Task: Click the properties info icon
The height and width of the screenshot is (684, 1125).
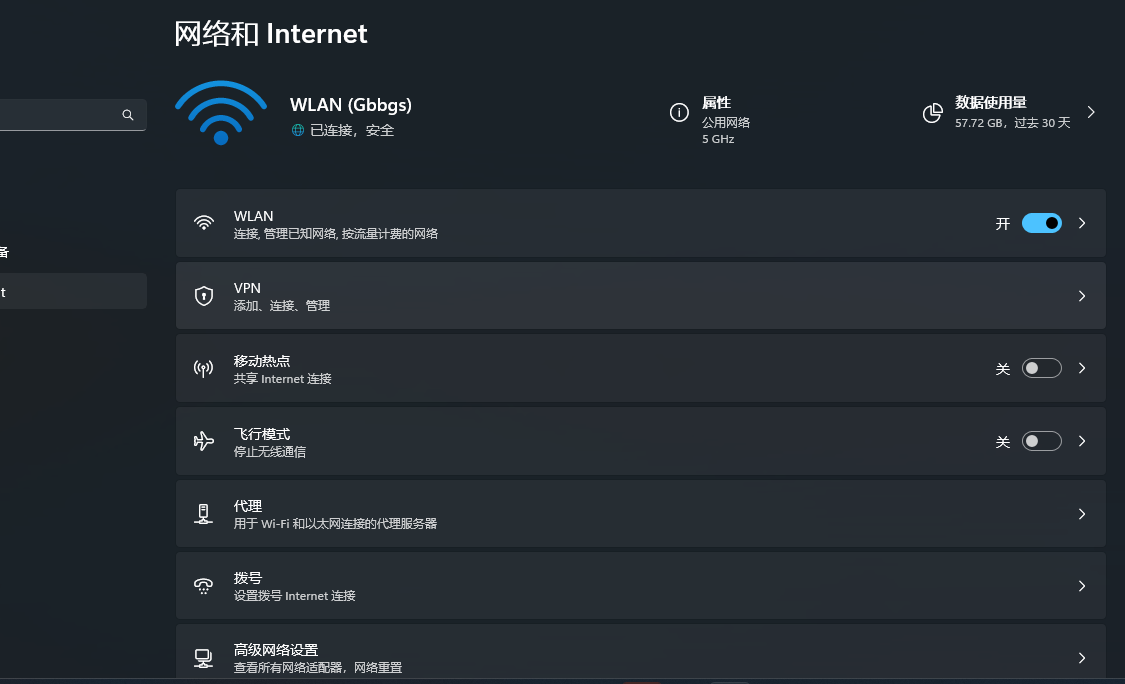Action: coord(679,113)
